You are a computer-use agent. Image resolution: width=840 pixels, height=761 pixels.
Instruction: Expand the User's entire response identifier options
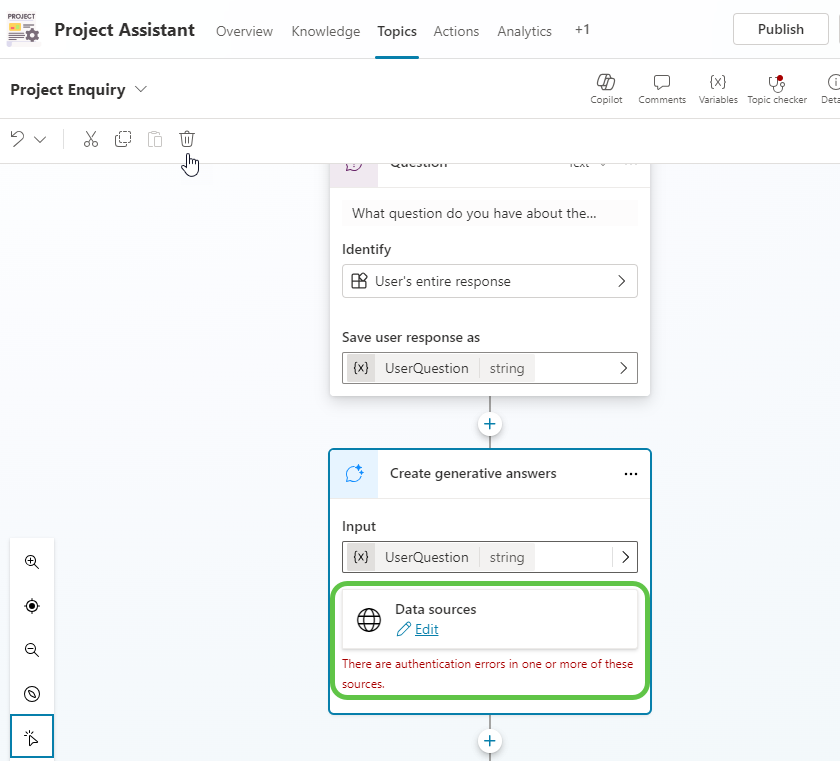click(622, 281)
